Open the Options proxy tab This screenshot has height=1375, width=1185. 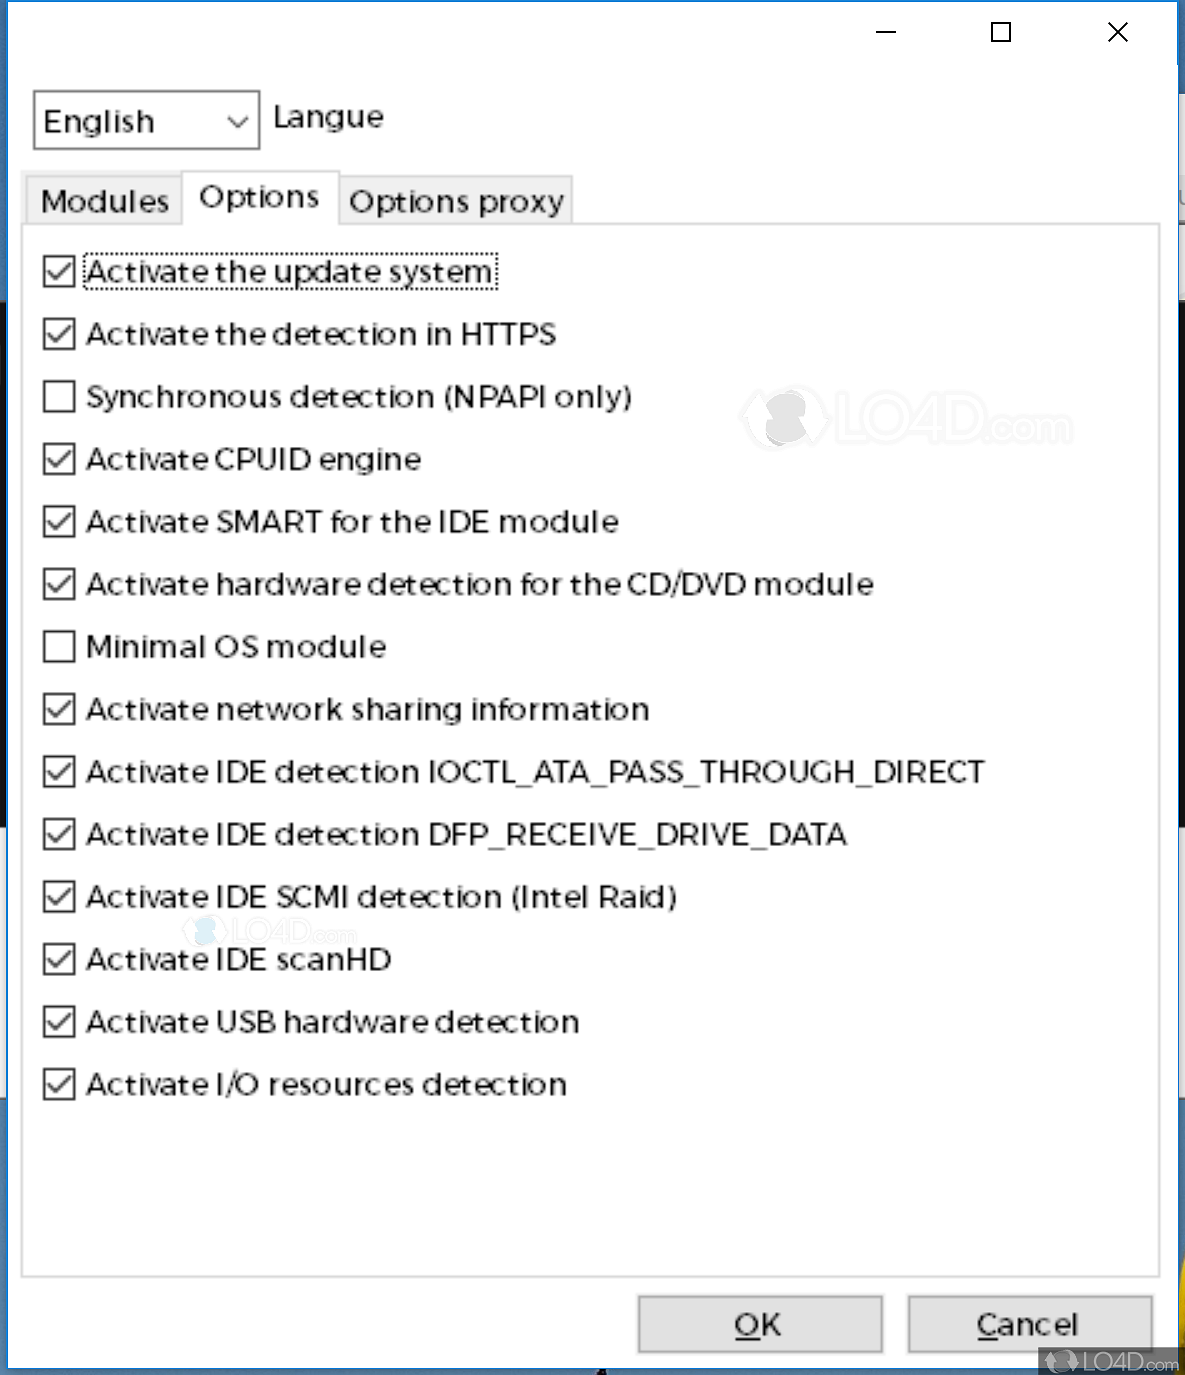pyautogui.click(x=457, y=200)
